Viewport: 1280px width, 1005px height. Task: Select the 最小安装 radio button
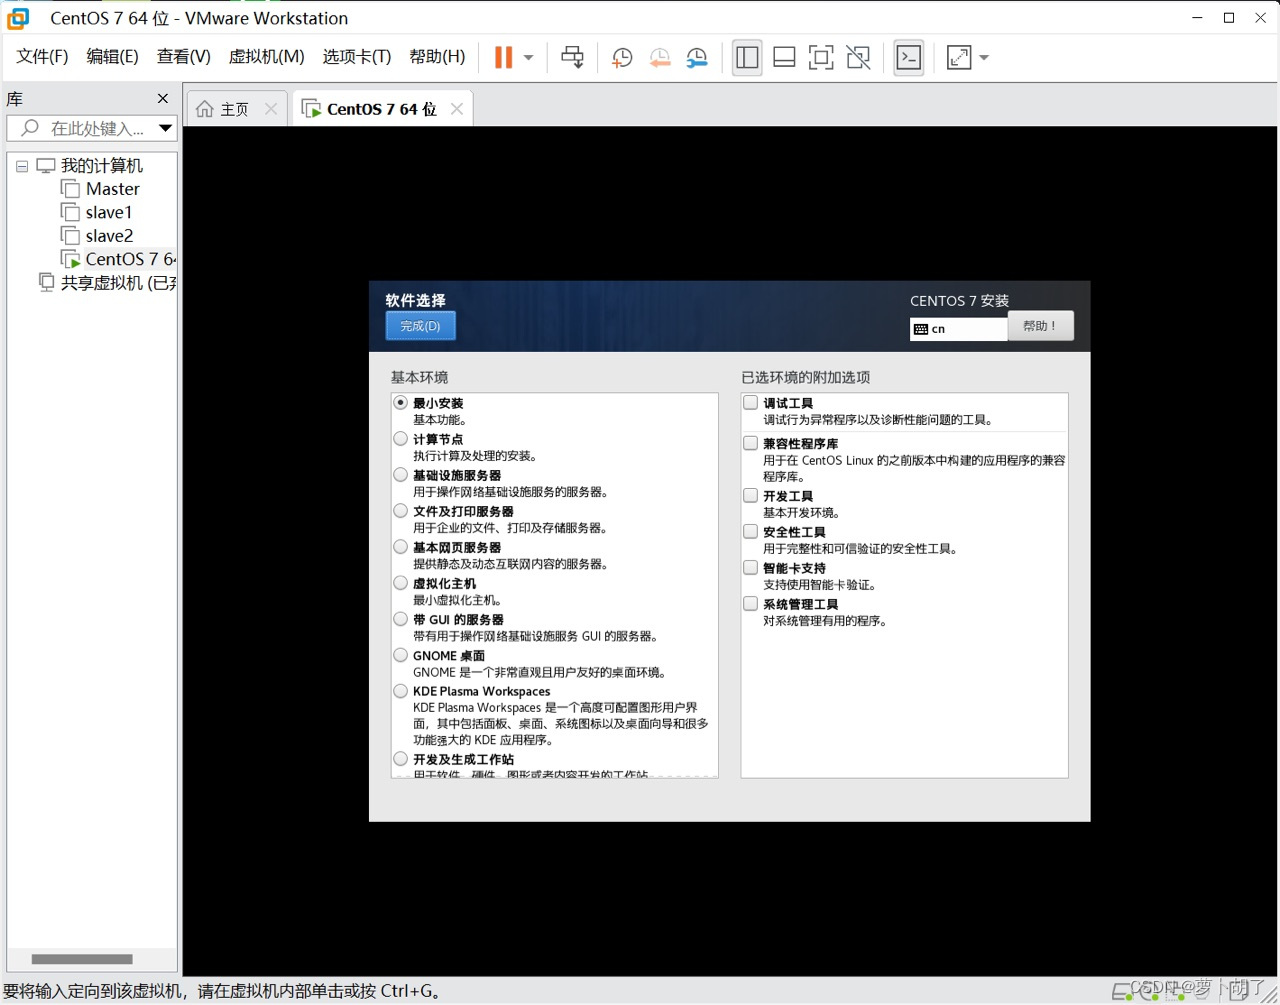pyautogui.click(x=401, y=403)
